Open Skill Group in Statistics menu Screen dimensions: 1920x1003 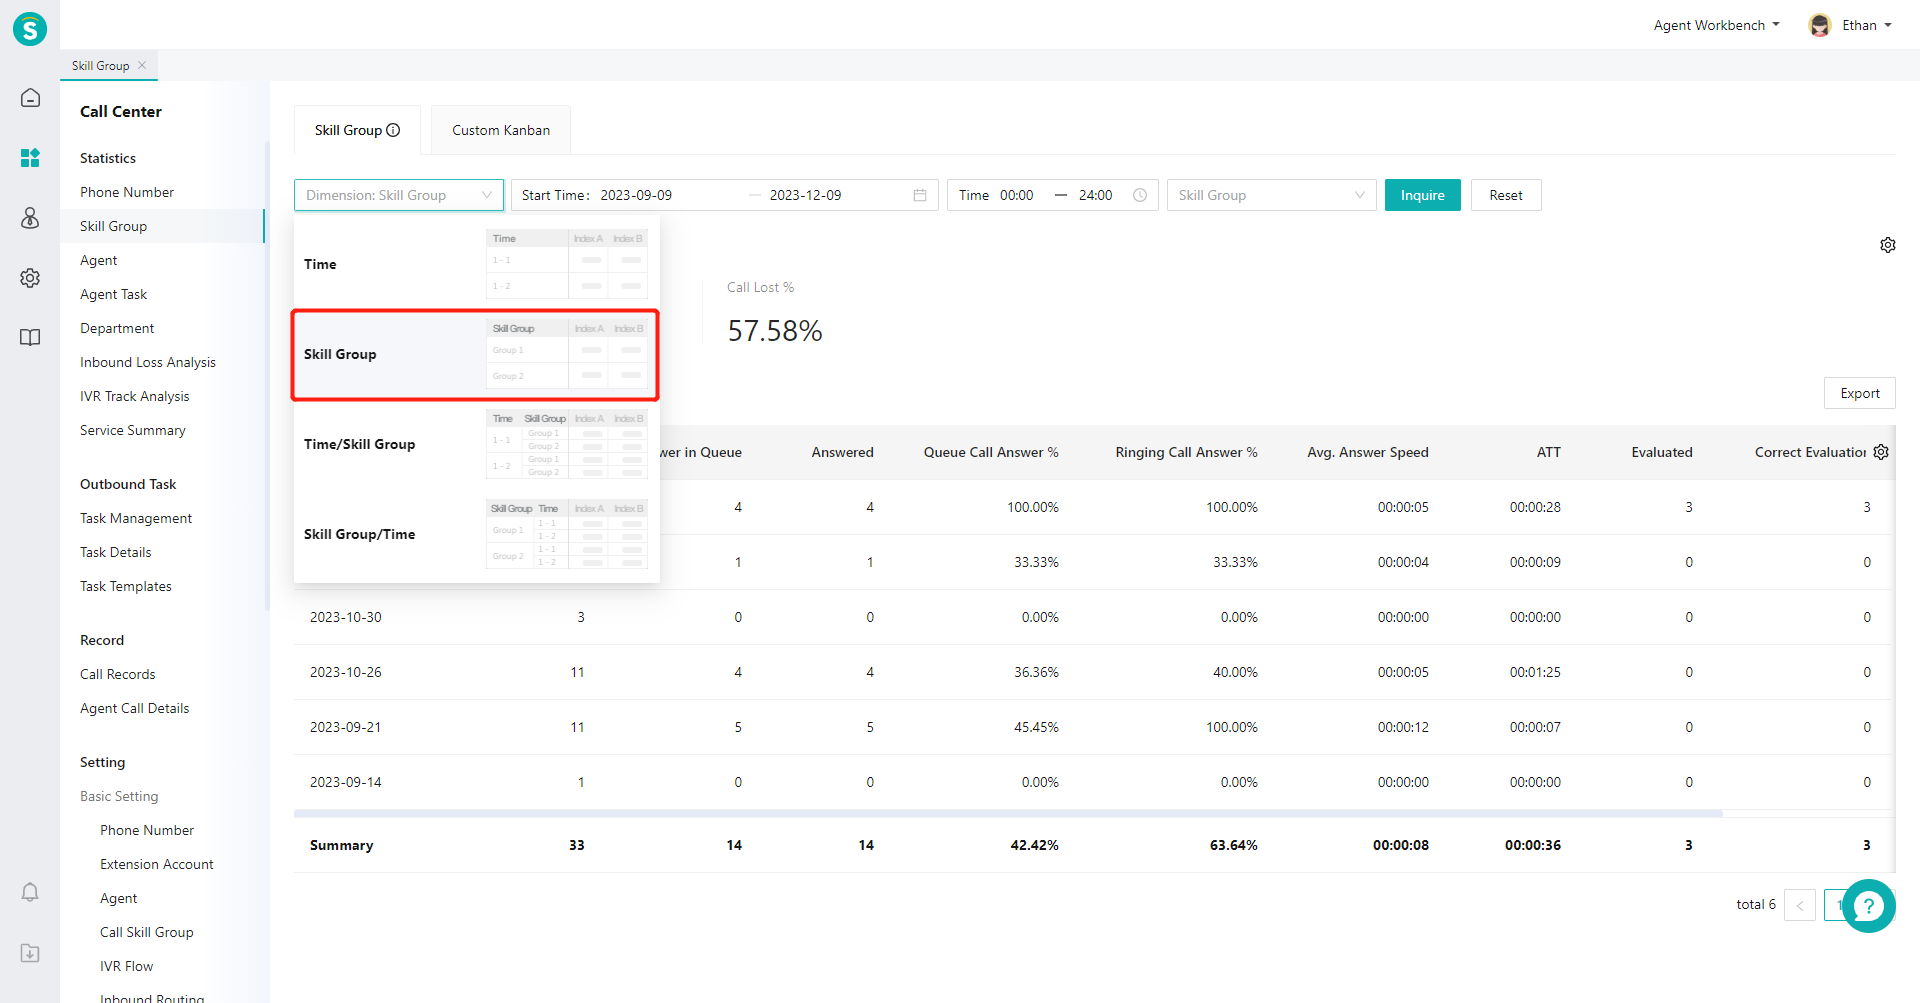(x=113, y=226)
